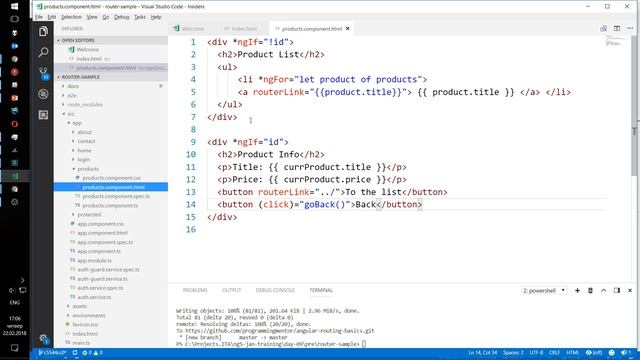
Task: Change language mode via HTML in status bar
Action: point(573,353)
